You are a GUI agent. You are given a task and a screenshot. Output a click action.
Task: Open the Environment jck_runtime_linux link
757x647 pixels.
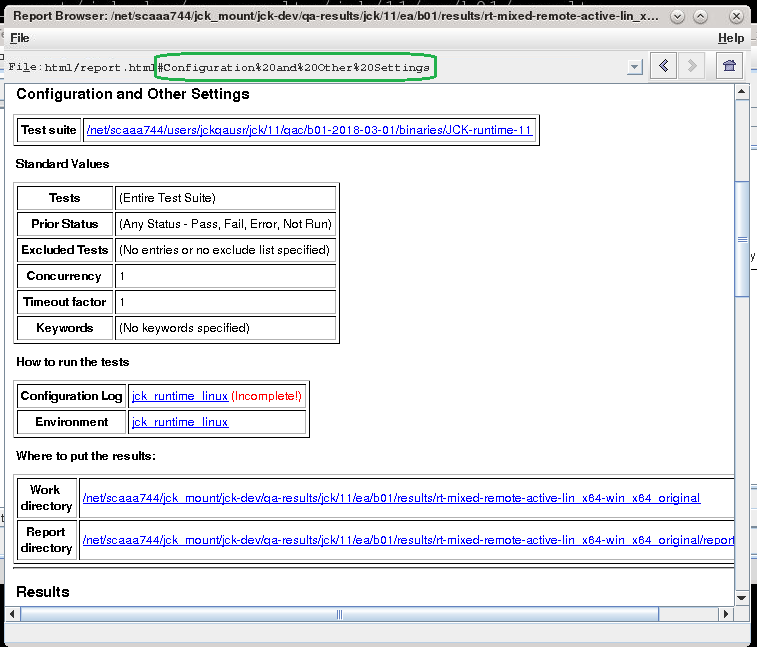pyautogui.click(x=180, y=422)
